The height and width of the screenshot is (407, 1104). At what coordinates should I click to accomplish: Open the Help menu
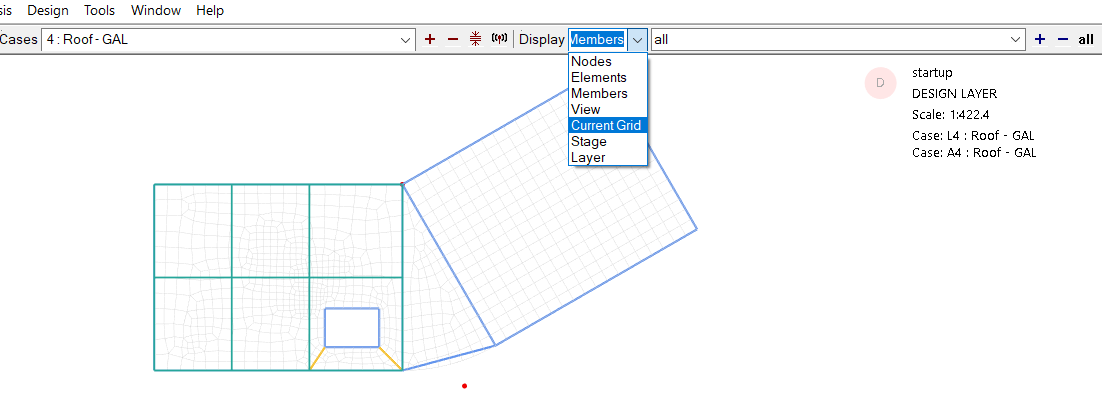point(210,11)
